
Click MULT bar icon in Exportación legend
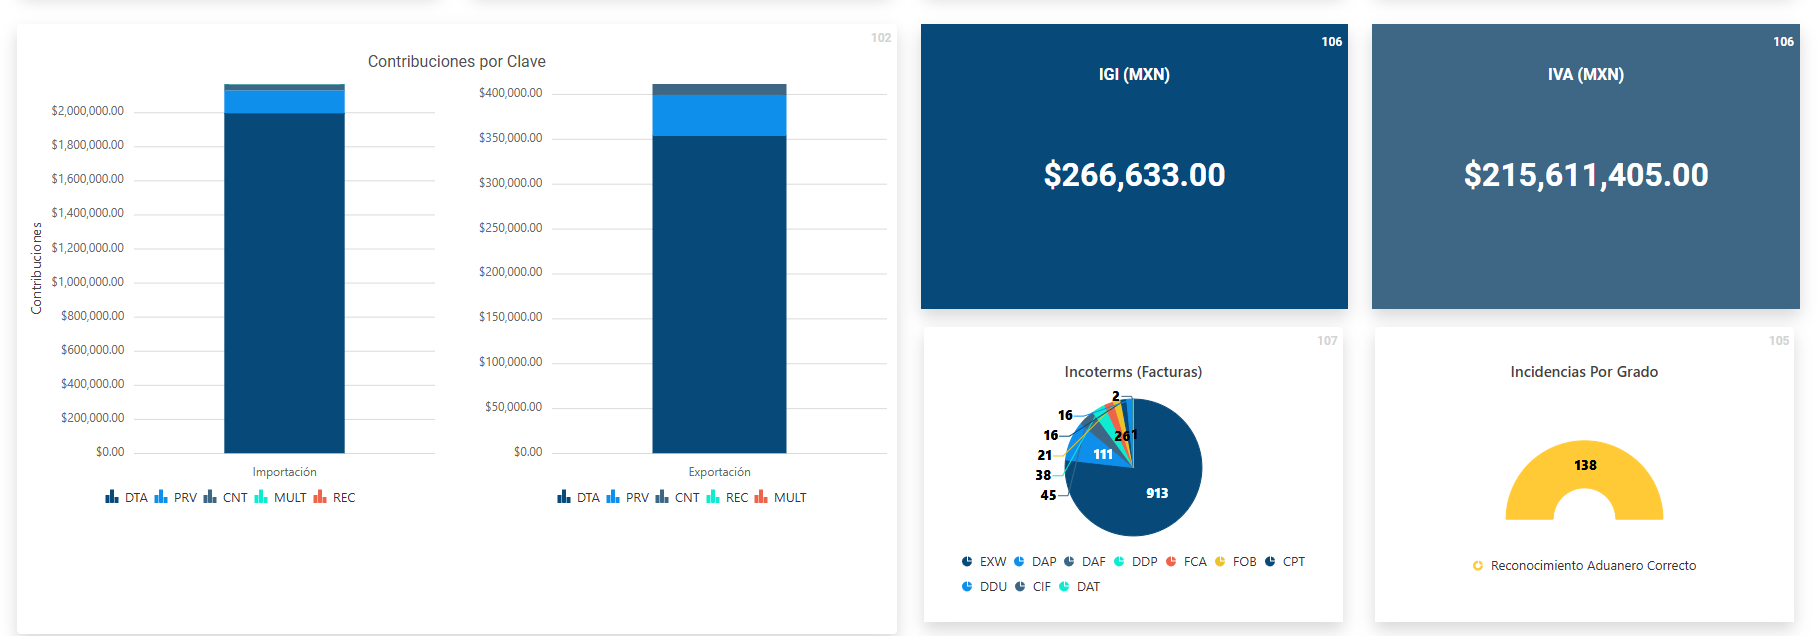coord(761,497)
